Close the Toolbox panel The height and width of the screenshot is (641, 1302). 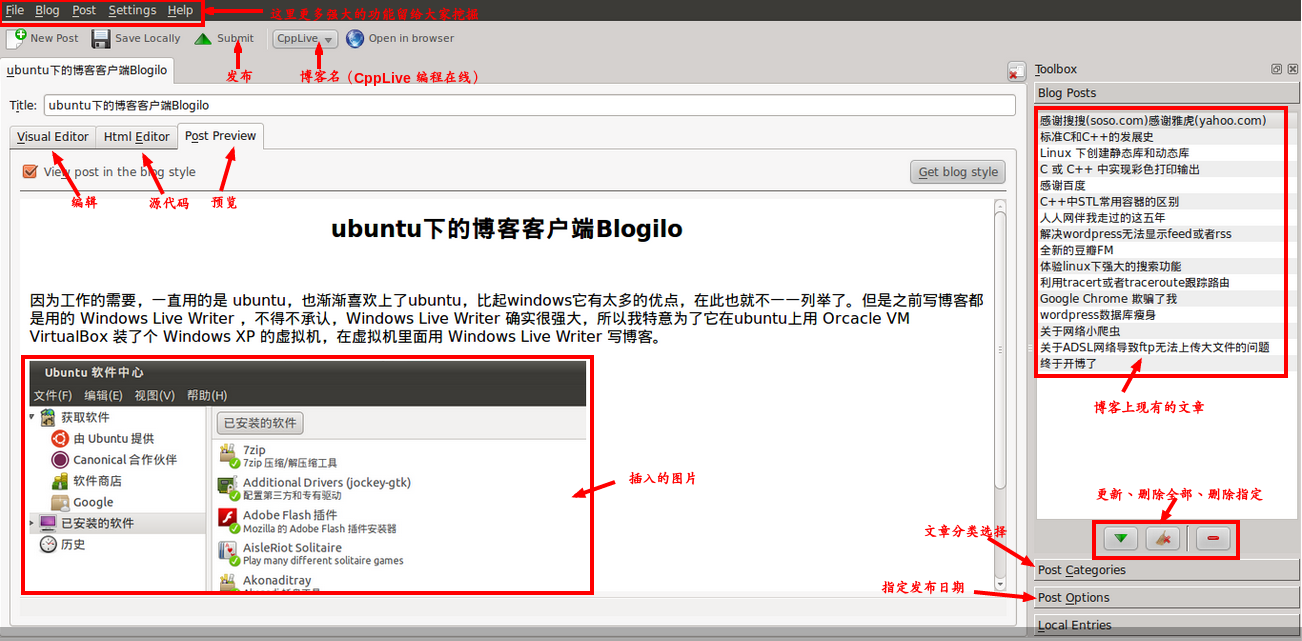[x=1292, y=69]
